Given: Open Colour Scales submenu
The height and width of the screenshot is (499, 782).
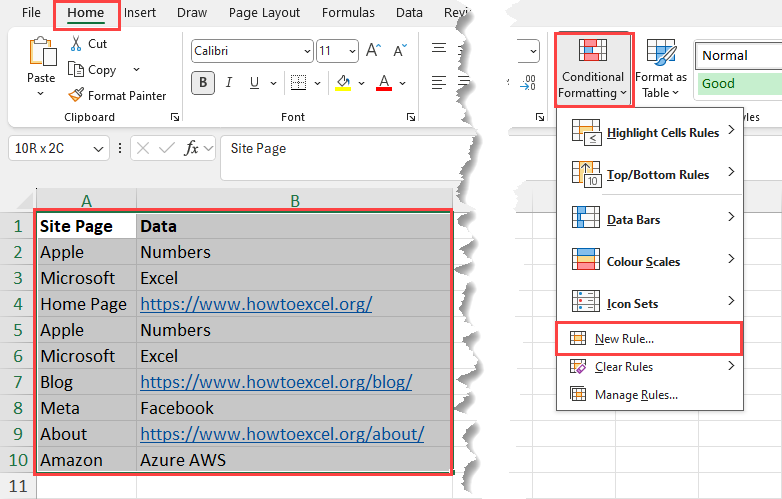Looking at the screenshot, I should (x=650, y=261).
